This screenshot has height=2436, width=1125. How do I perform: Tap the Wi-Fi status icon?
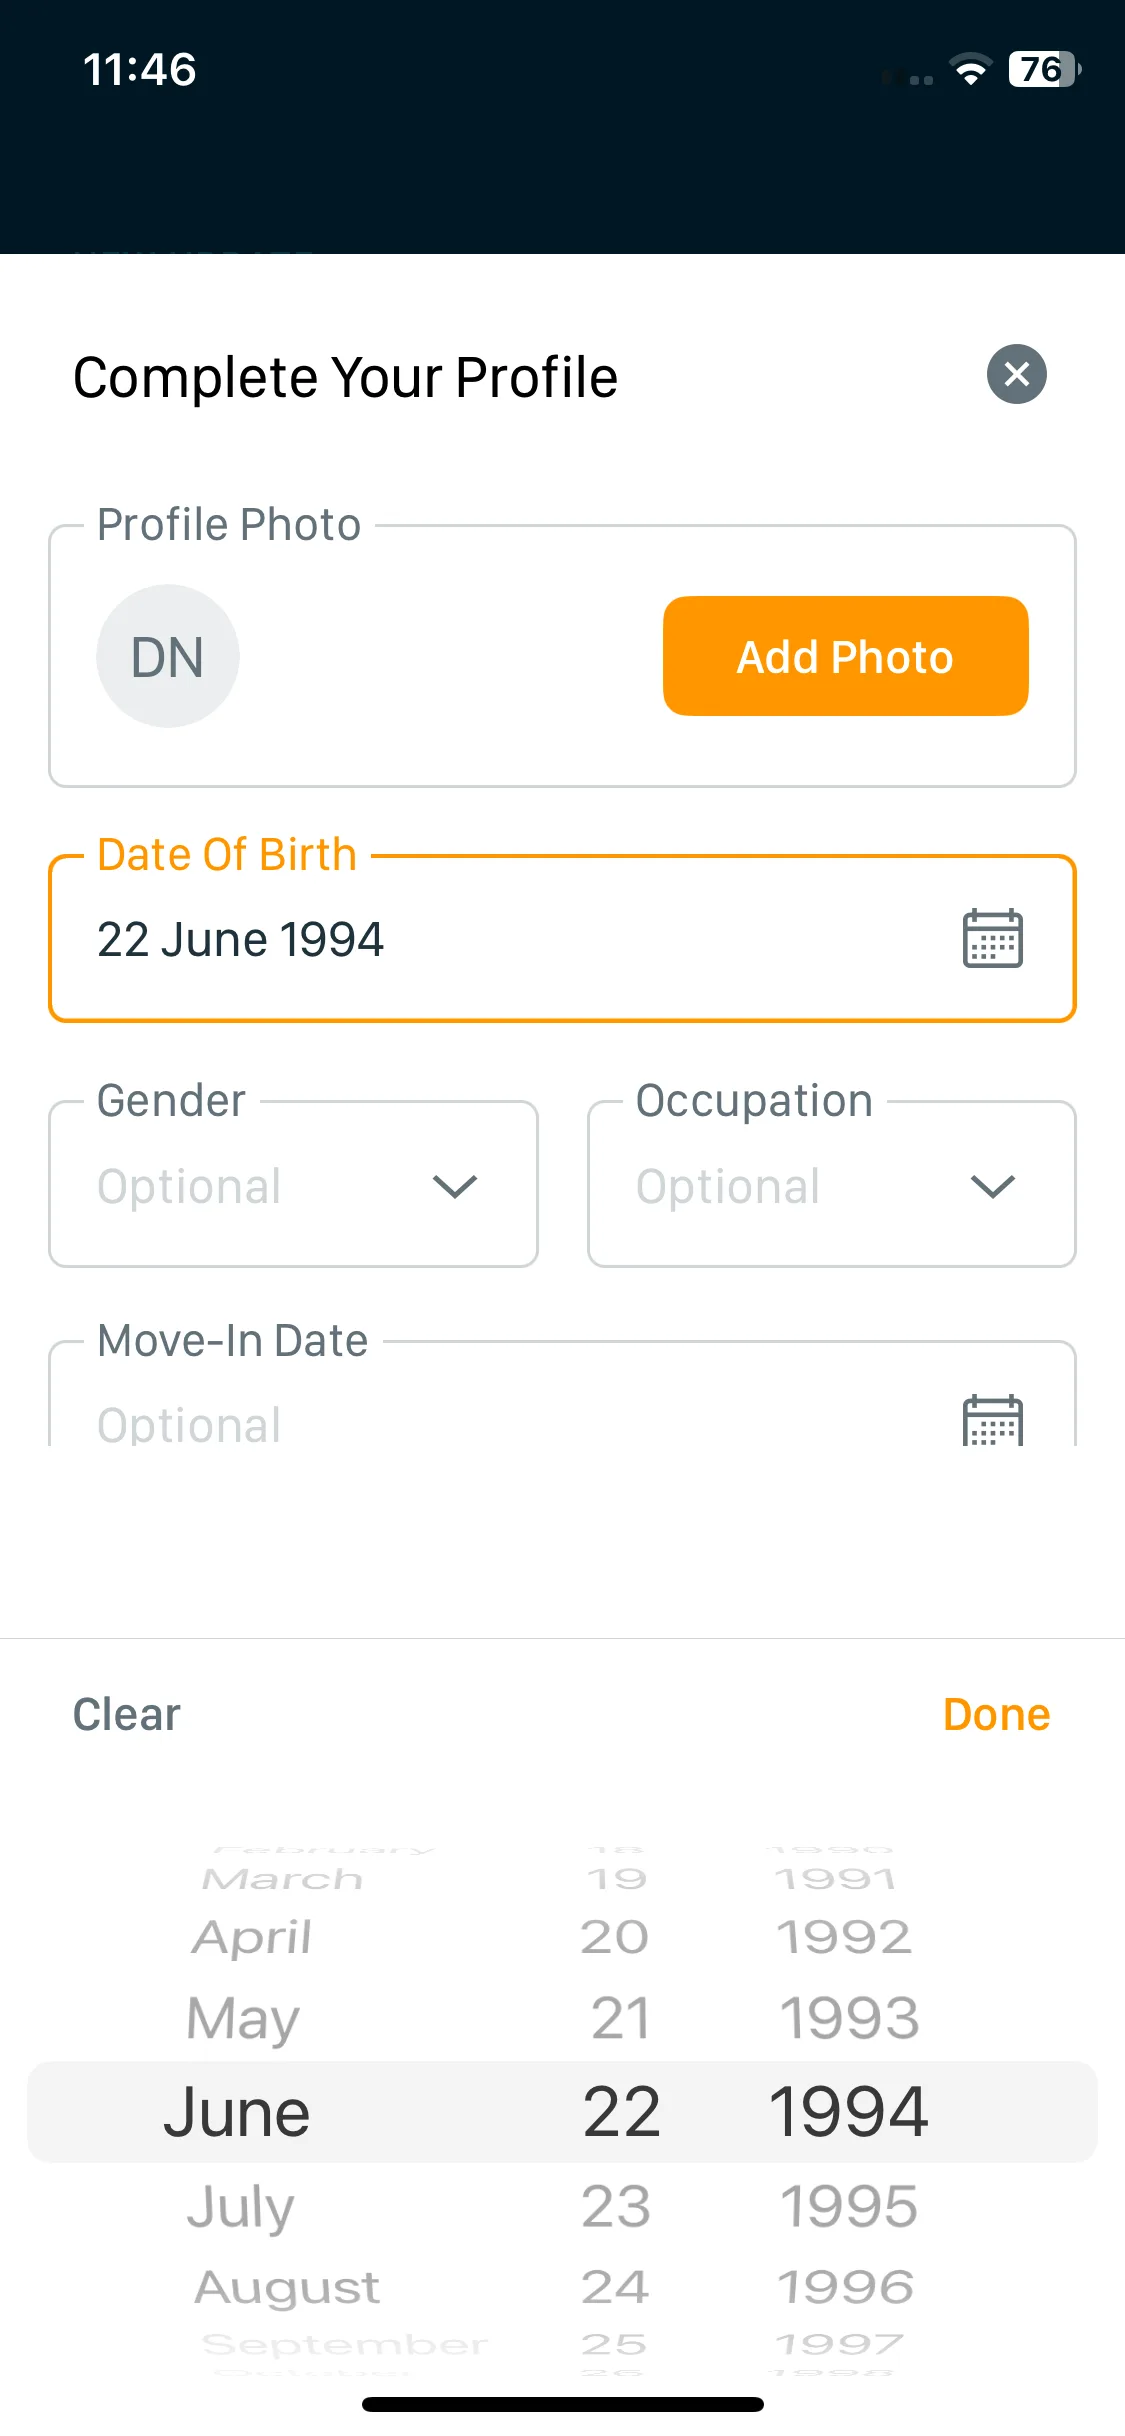[x=970, y=70]
